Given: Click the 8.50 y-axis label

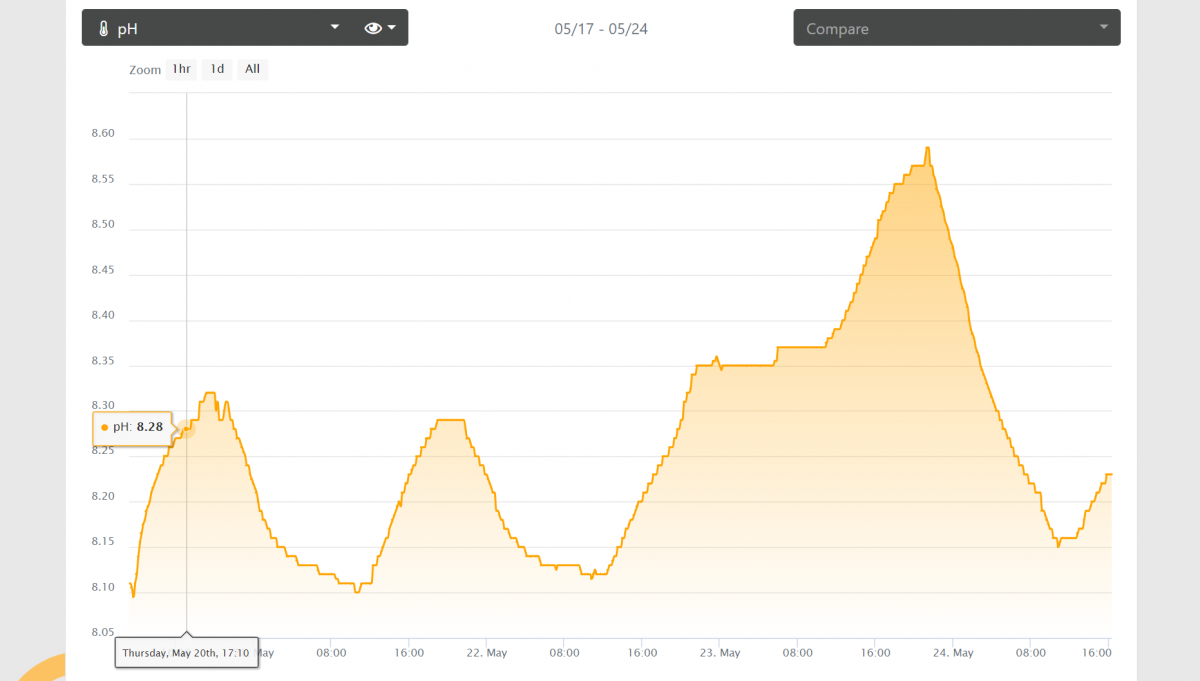Looking at the screenshot, I should tap(103, 224).
